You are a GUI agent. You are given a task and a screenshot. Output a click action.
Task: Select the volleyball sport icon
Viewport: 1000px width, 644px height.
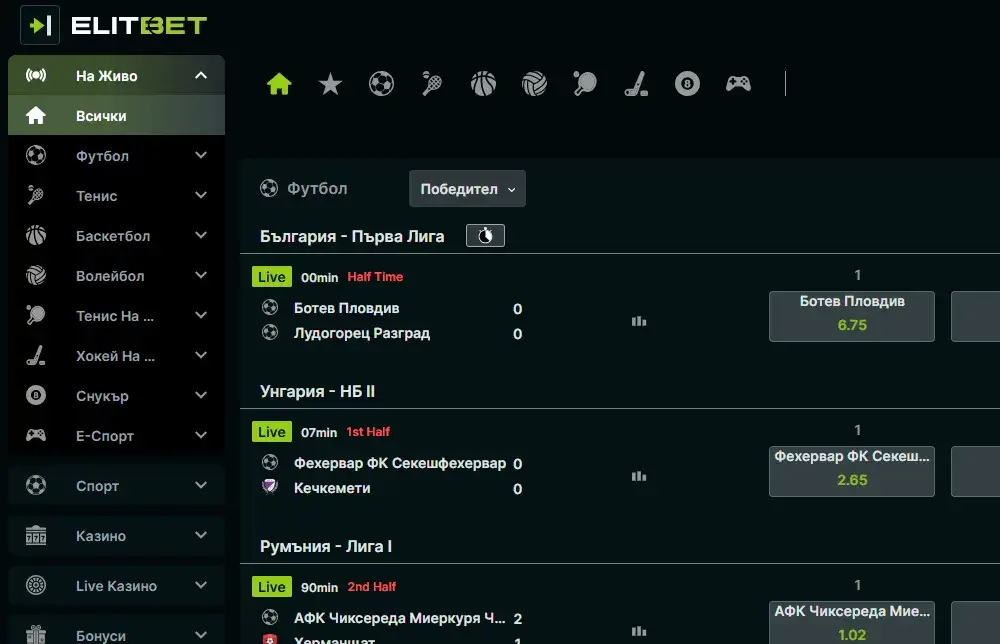533,84
